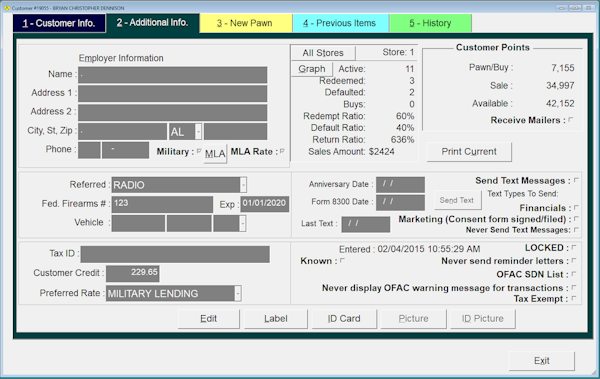The image size is (600, 379).
Task: Check the OFAC SDN List checkbox
Action: [574, 274]
